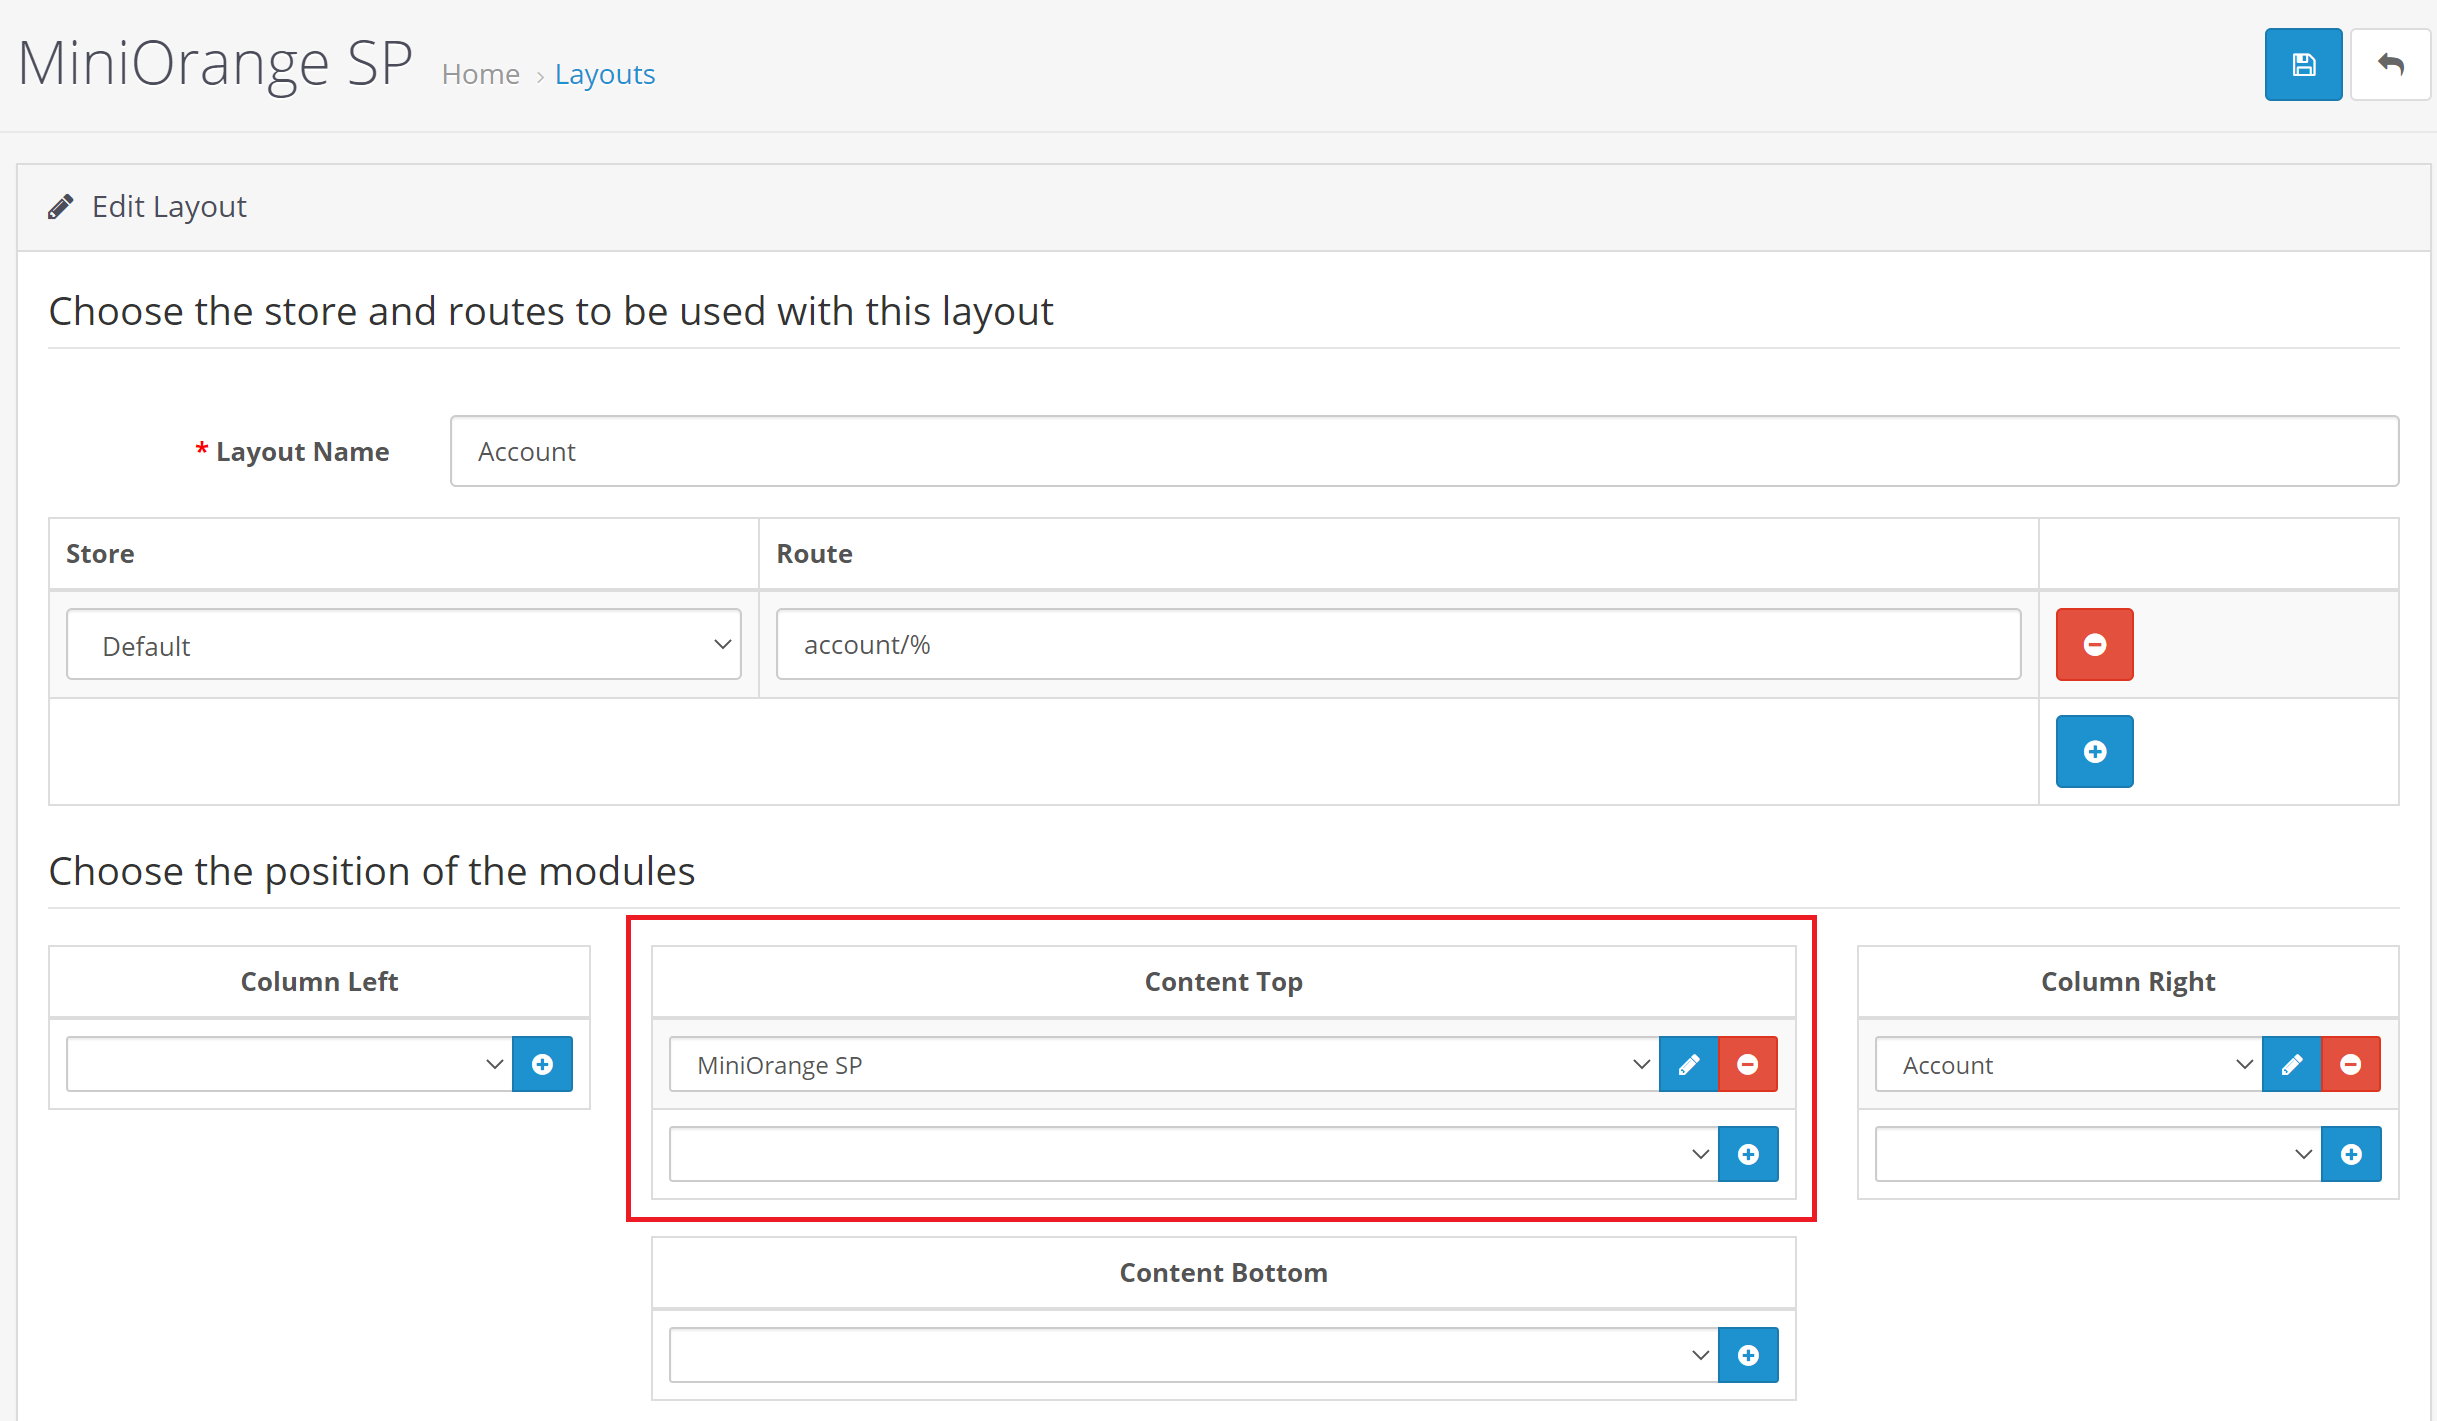The image size is (2437, 1421).
Task: Go to Home breadcrumb link
Action: pyautogui.click(x=480, y=74)
